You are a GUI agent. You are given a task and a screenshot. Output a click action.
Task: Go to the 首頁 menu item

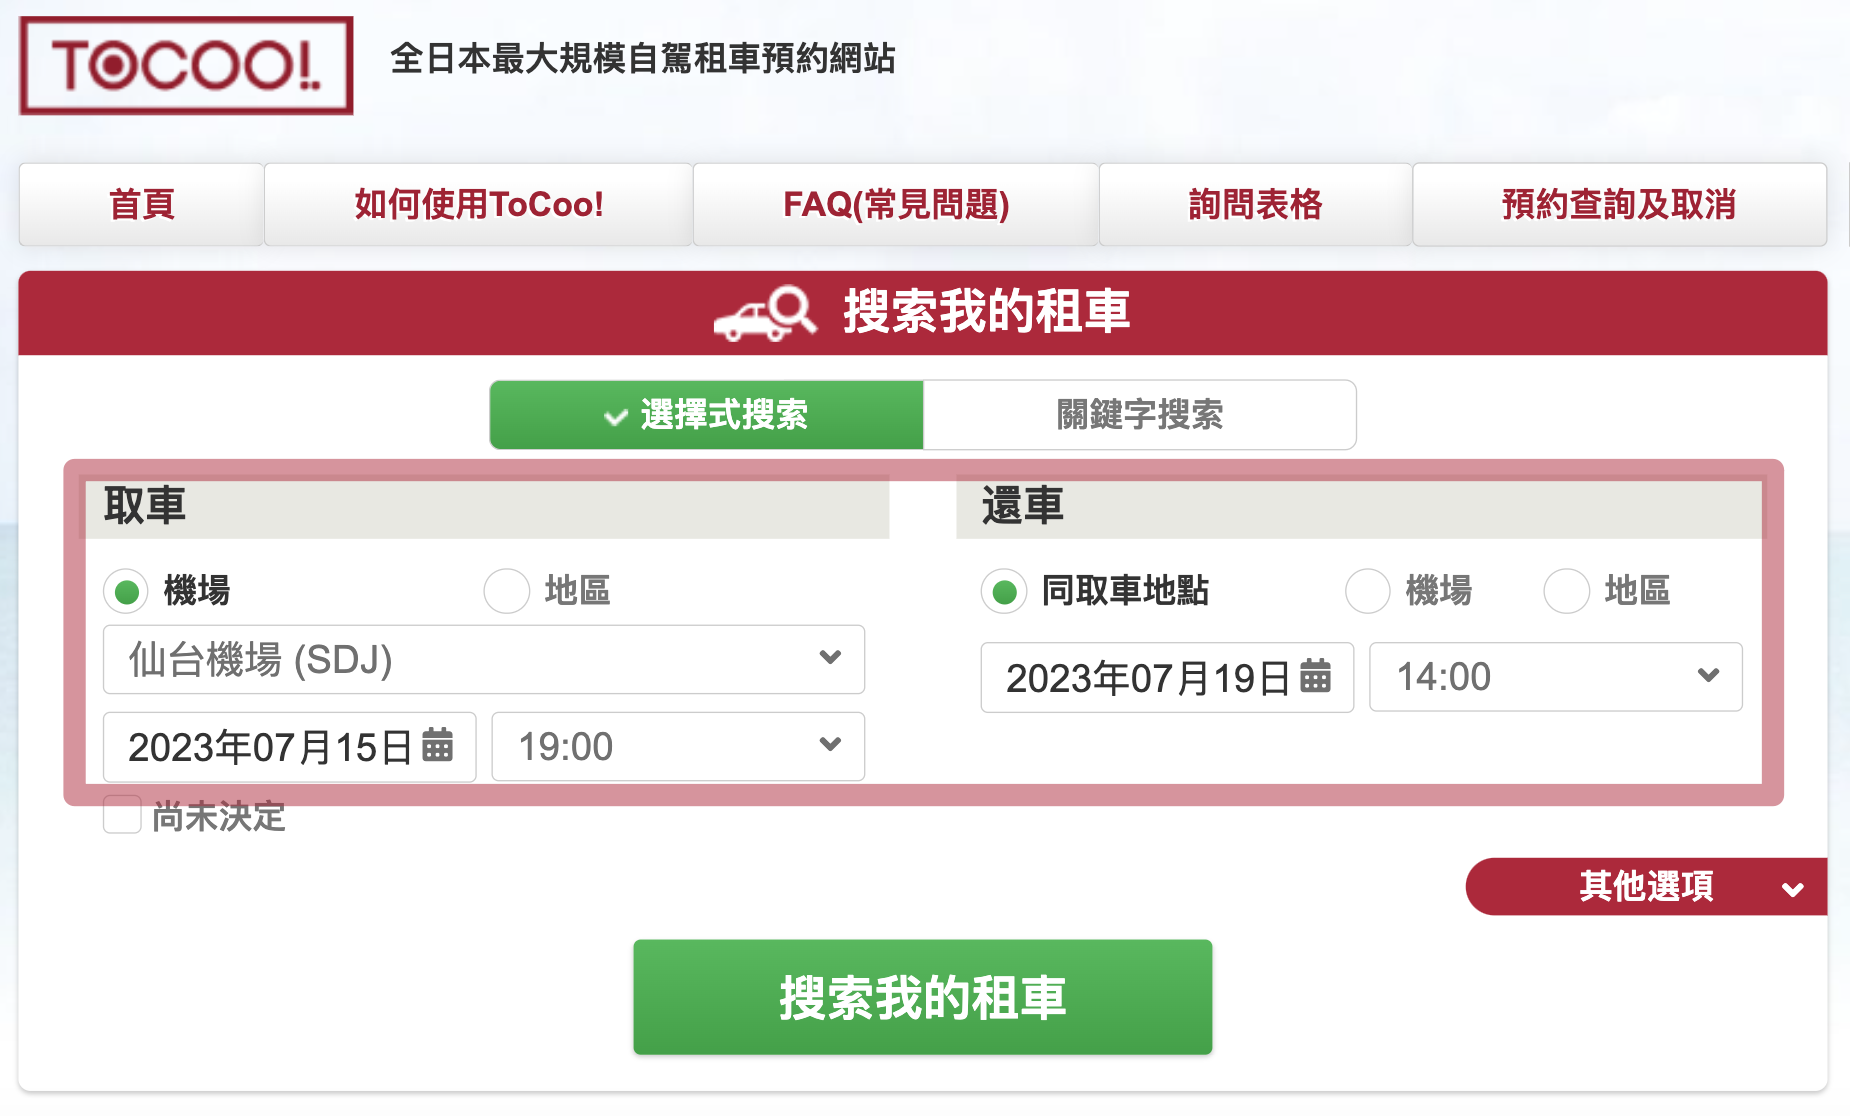tap(141, 205)
